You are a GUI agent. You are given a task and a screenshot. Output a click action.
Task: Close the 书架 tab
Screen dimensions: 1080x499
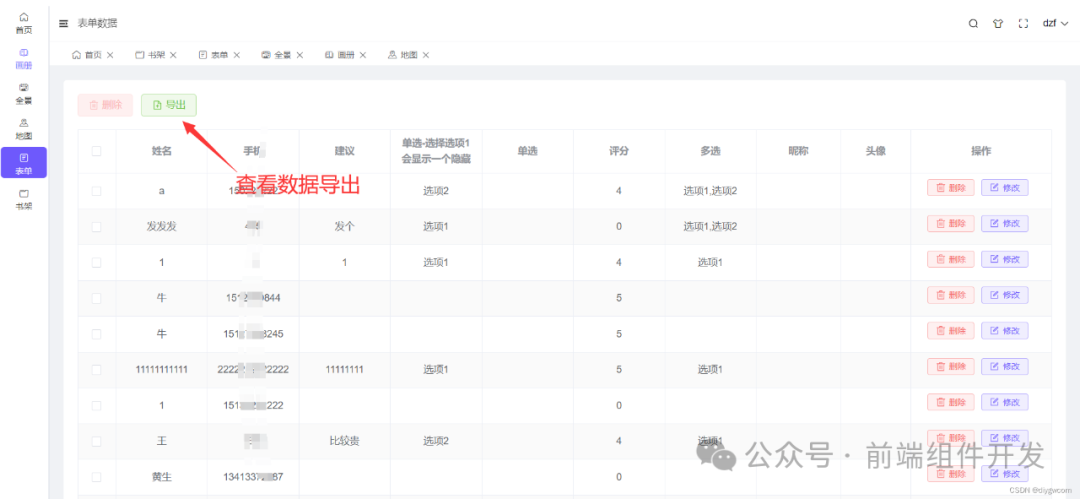pos(174,55)
